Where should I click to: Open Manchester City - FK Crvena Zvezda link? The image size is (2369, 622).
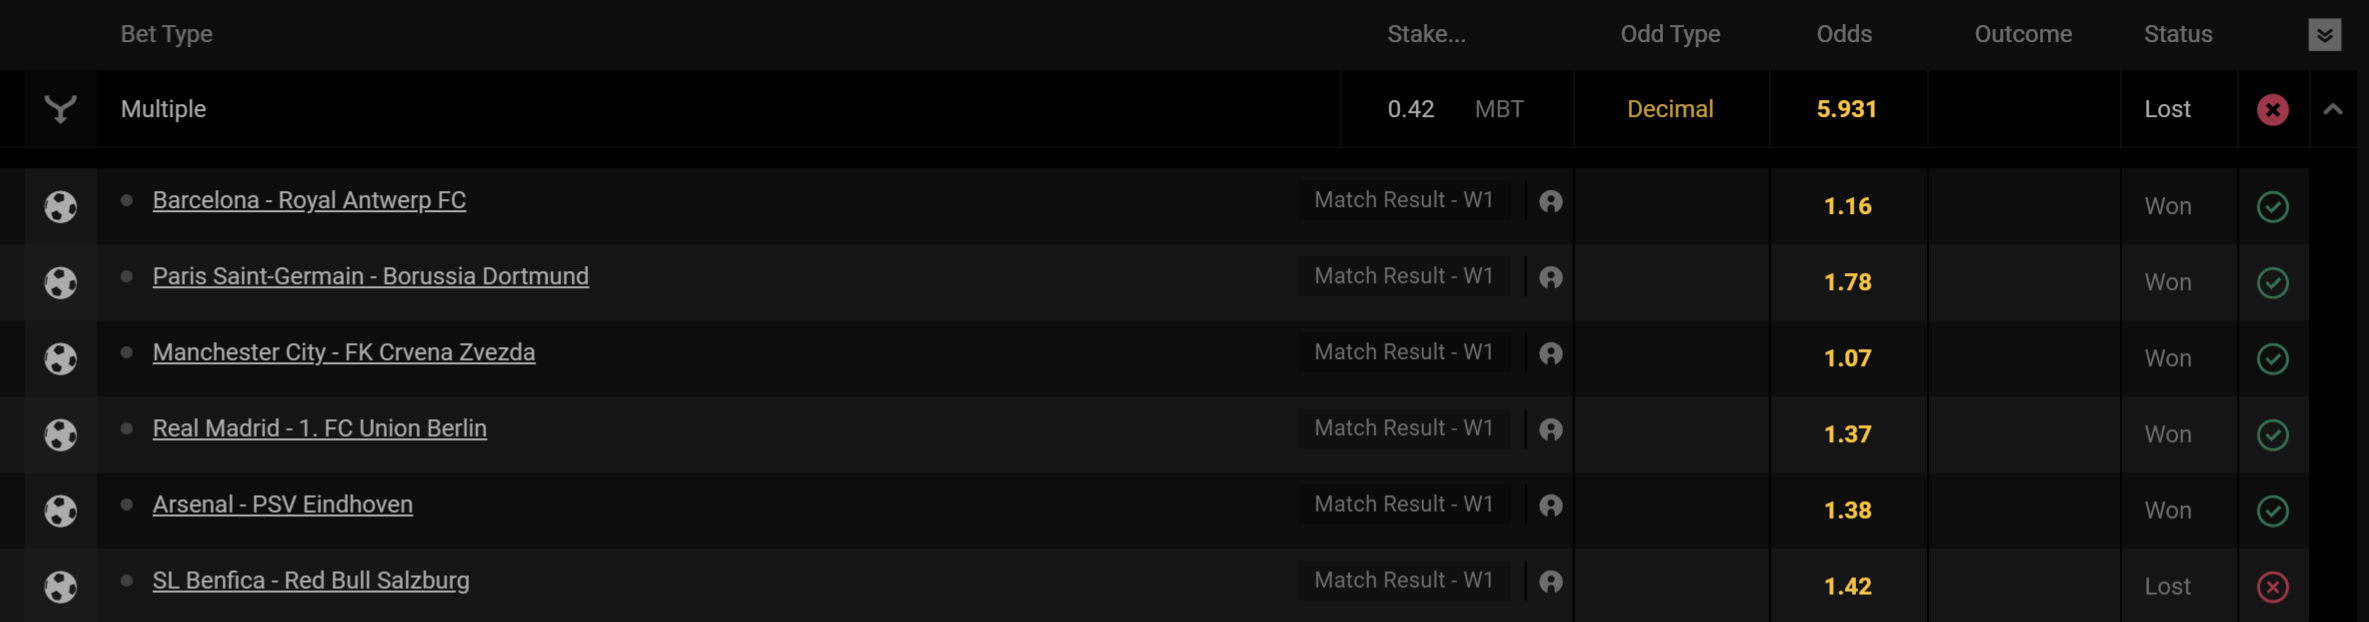[343, 352]
